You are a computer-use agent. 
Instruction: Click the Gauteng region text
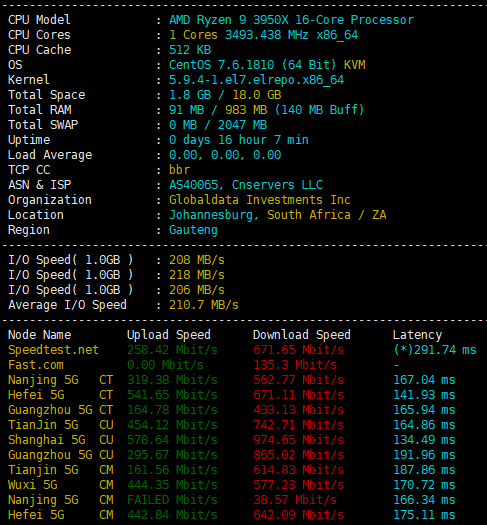click(x=193, y=230)
